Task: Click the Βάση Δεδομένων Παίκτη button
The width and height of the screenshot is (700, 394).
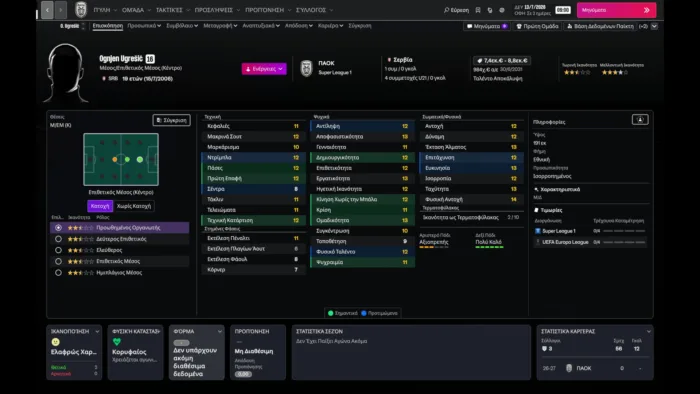Action: [600, 26]
